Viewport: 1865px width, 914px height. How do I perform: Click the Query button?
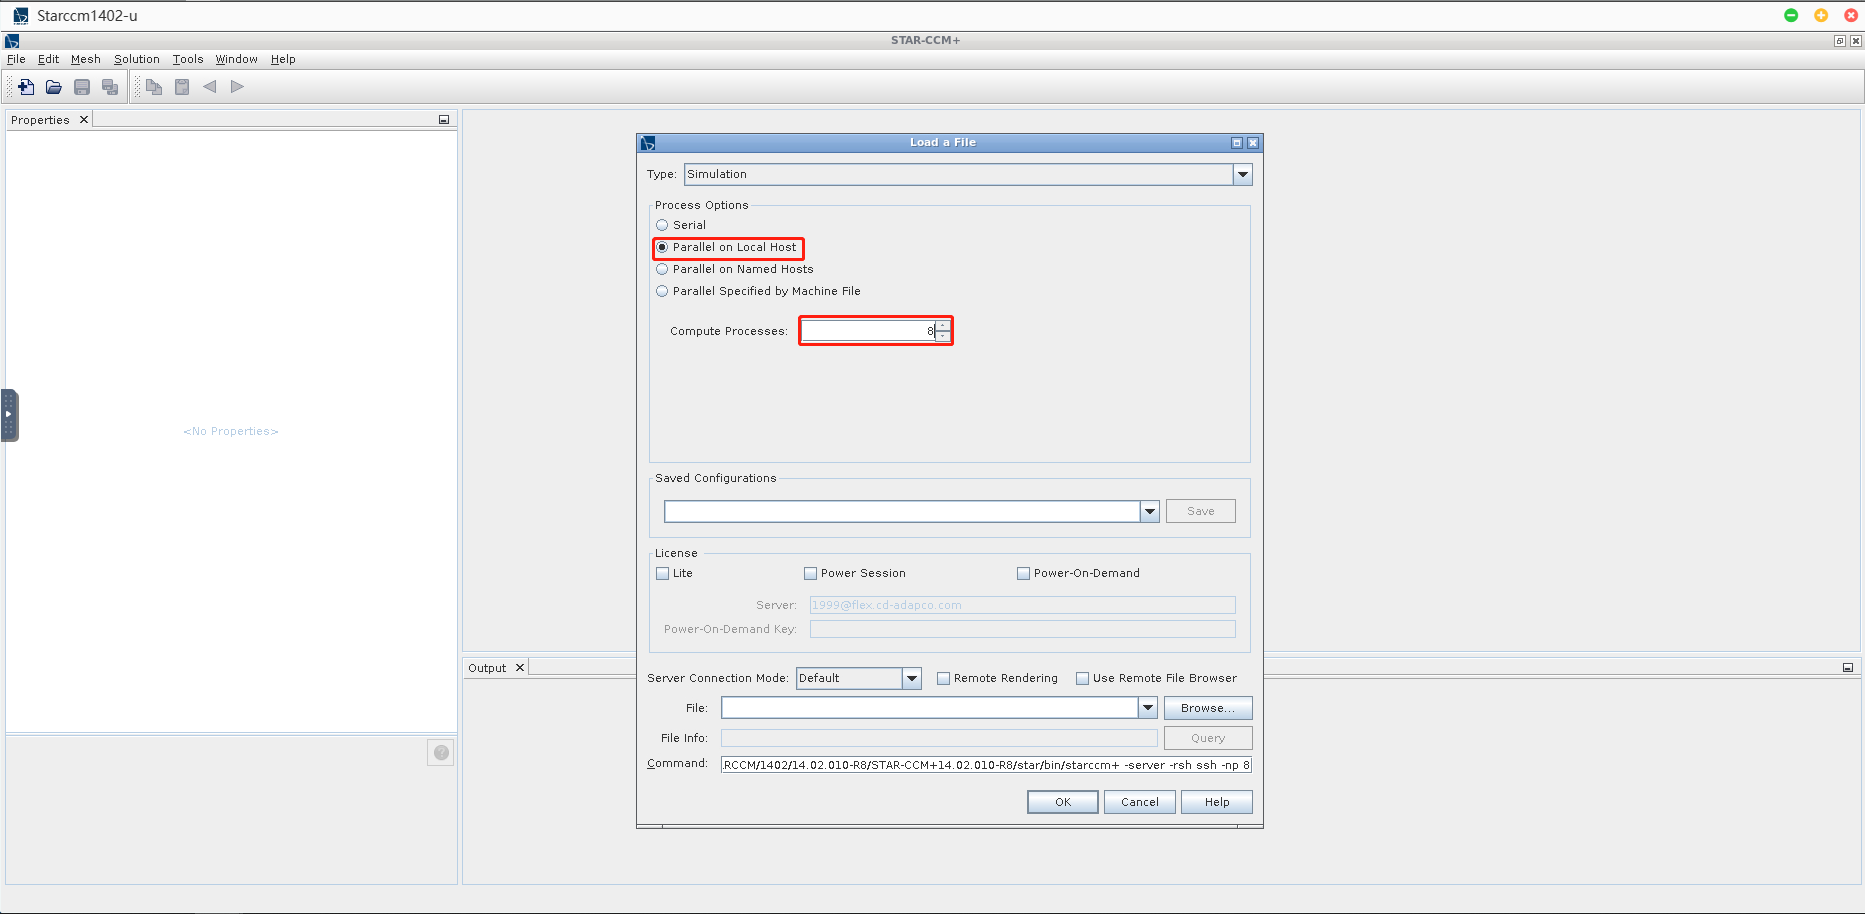coord(1208,738)
